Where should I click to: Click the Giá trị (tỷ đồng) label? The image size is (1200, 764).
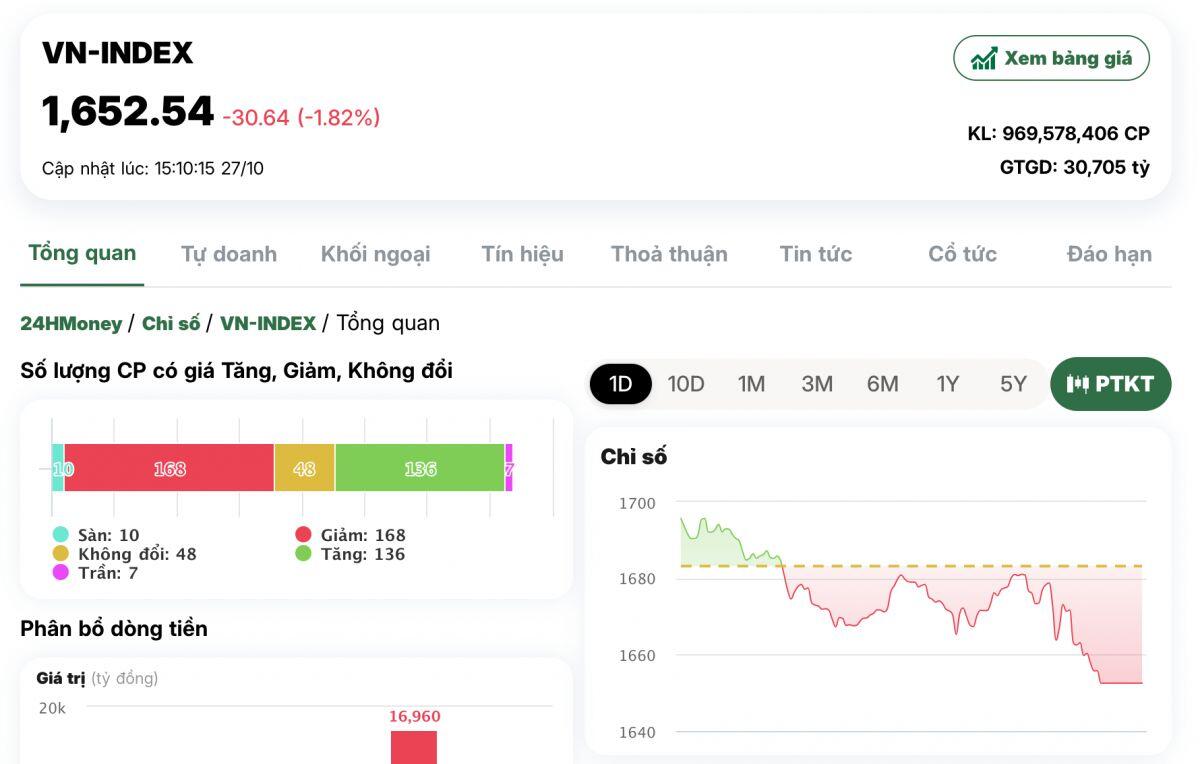[97, 678]
